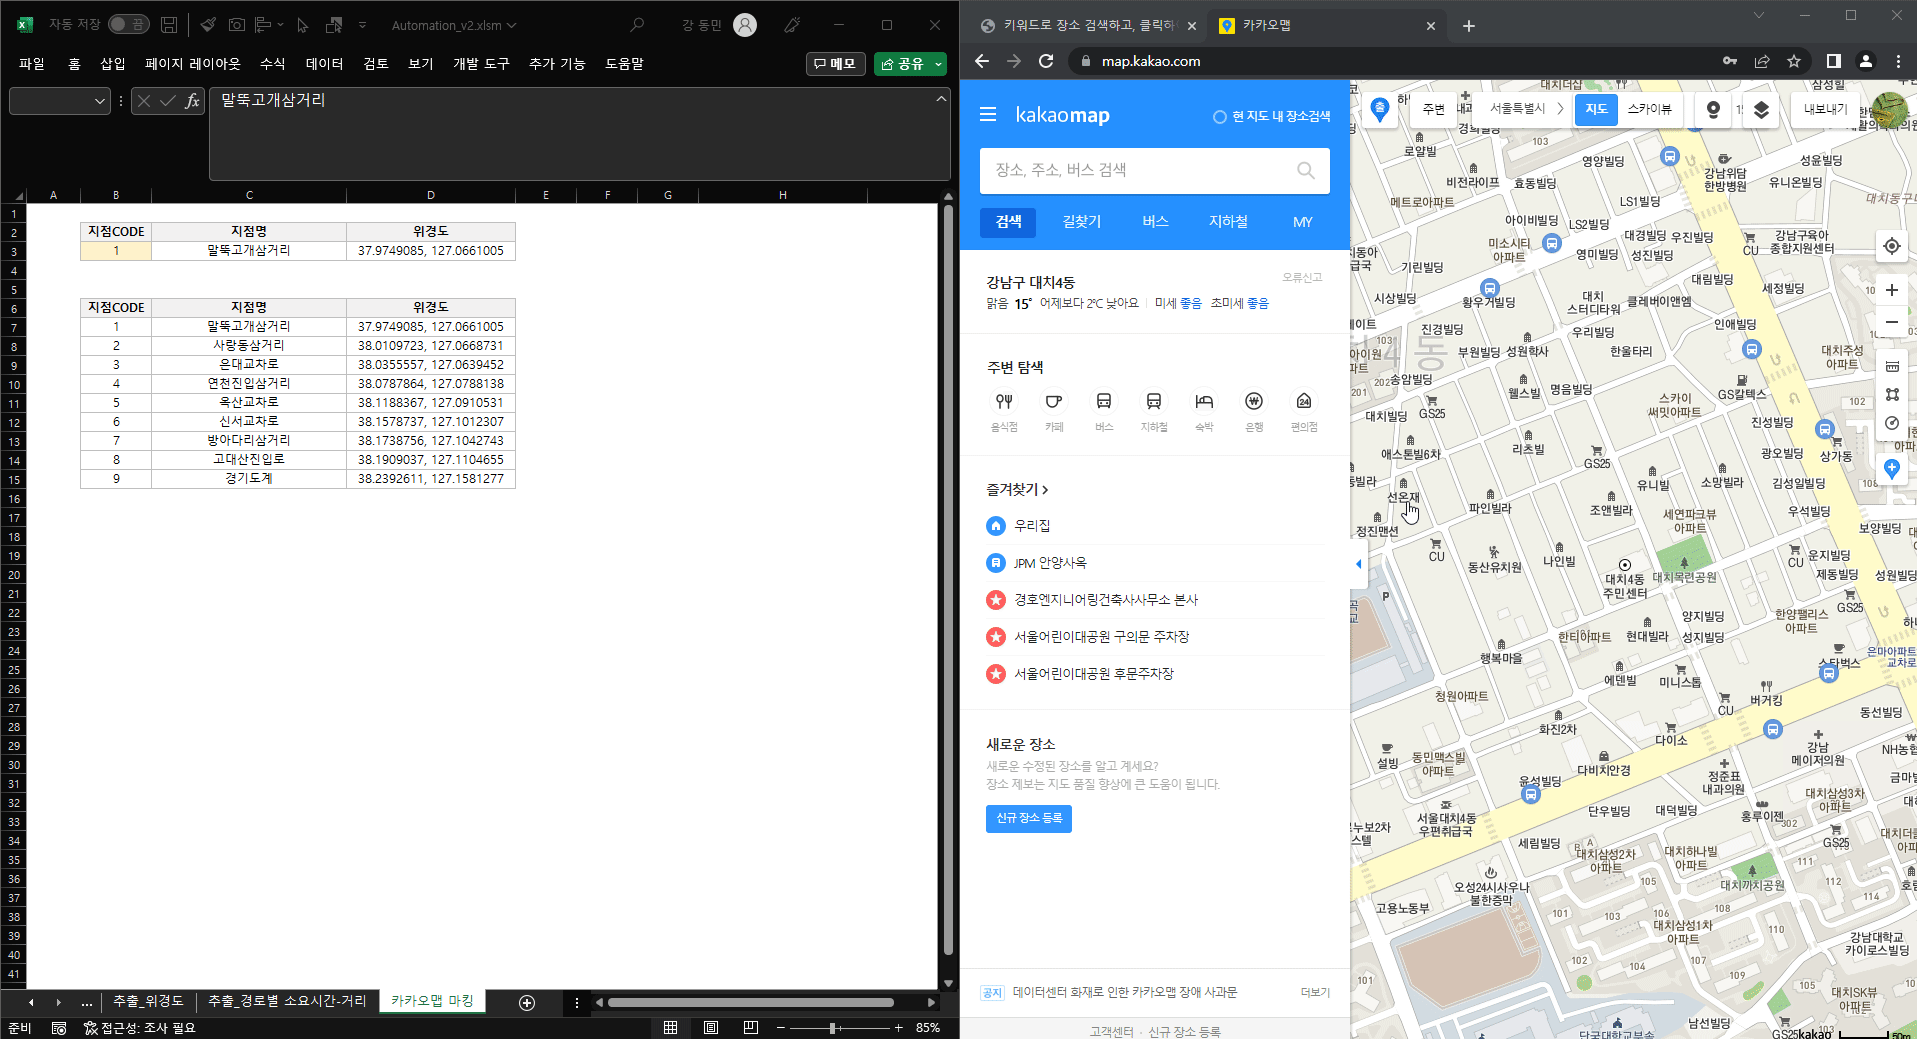Viewport: 1917px width, 1039px height.
Task: Bookmark this page with star icon
Action: (x=1794, y=61)
